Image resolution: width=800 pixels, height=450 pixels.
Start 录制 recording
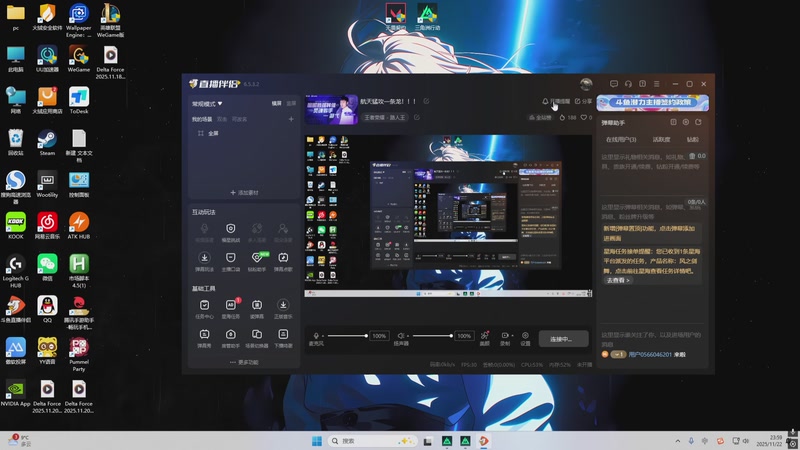coord(505,338)
